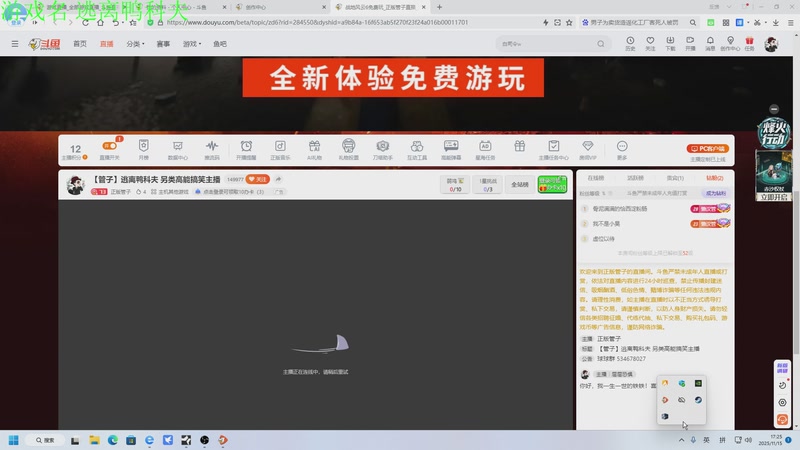The width and height of the screenshot is (800, 450).
Task: Click the green gift reward button
Action: point(552,184)
